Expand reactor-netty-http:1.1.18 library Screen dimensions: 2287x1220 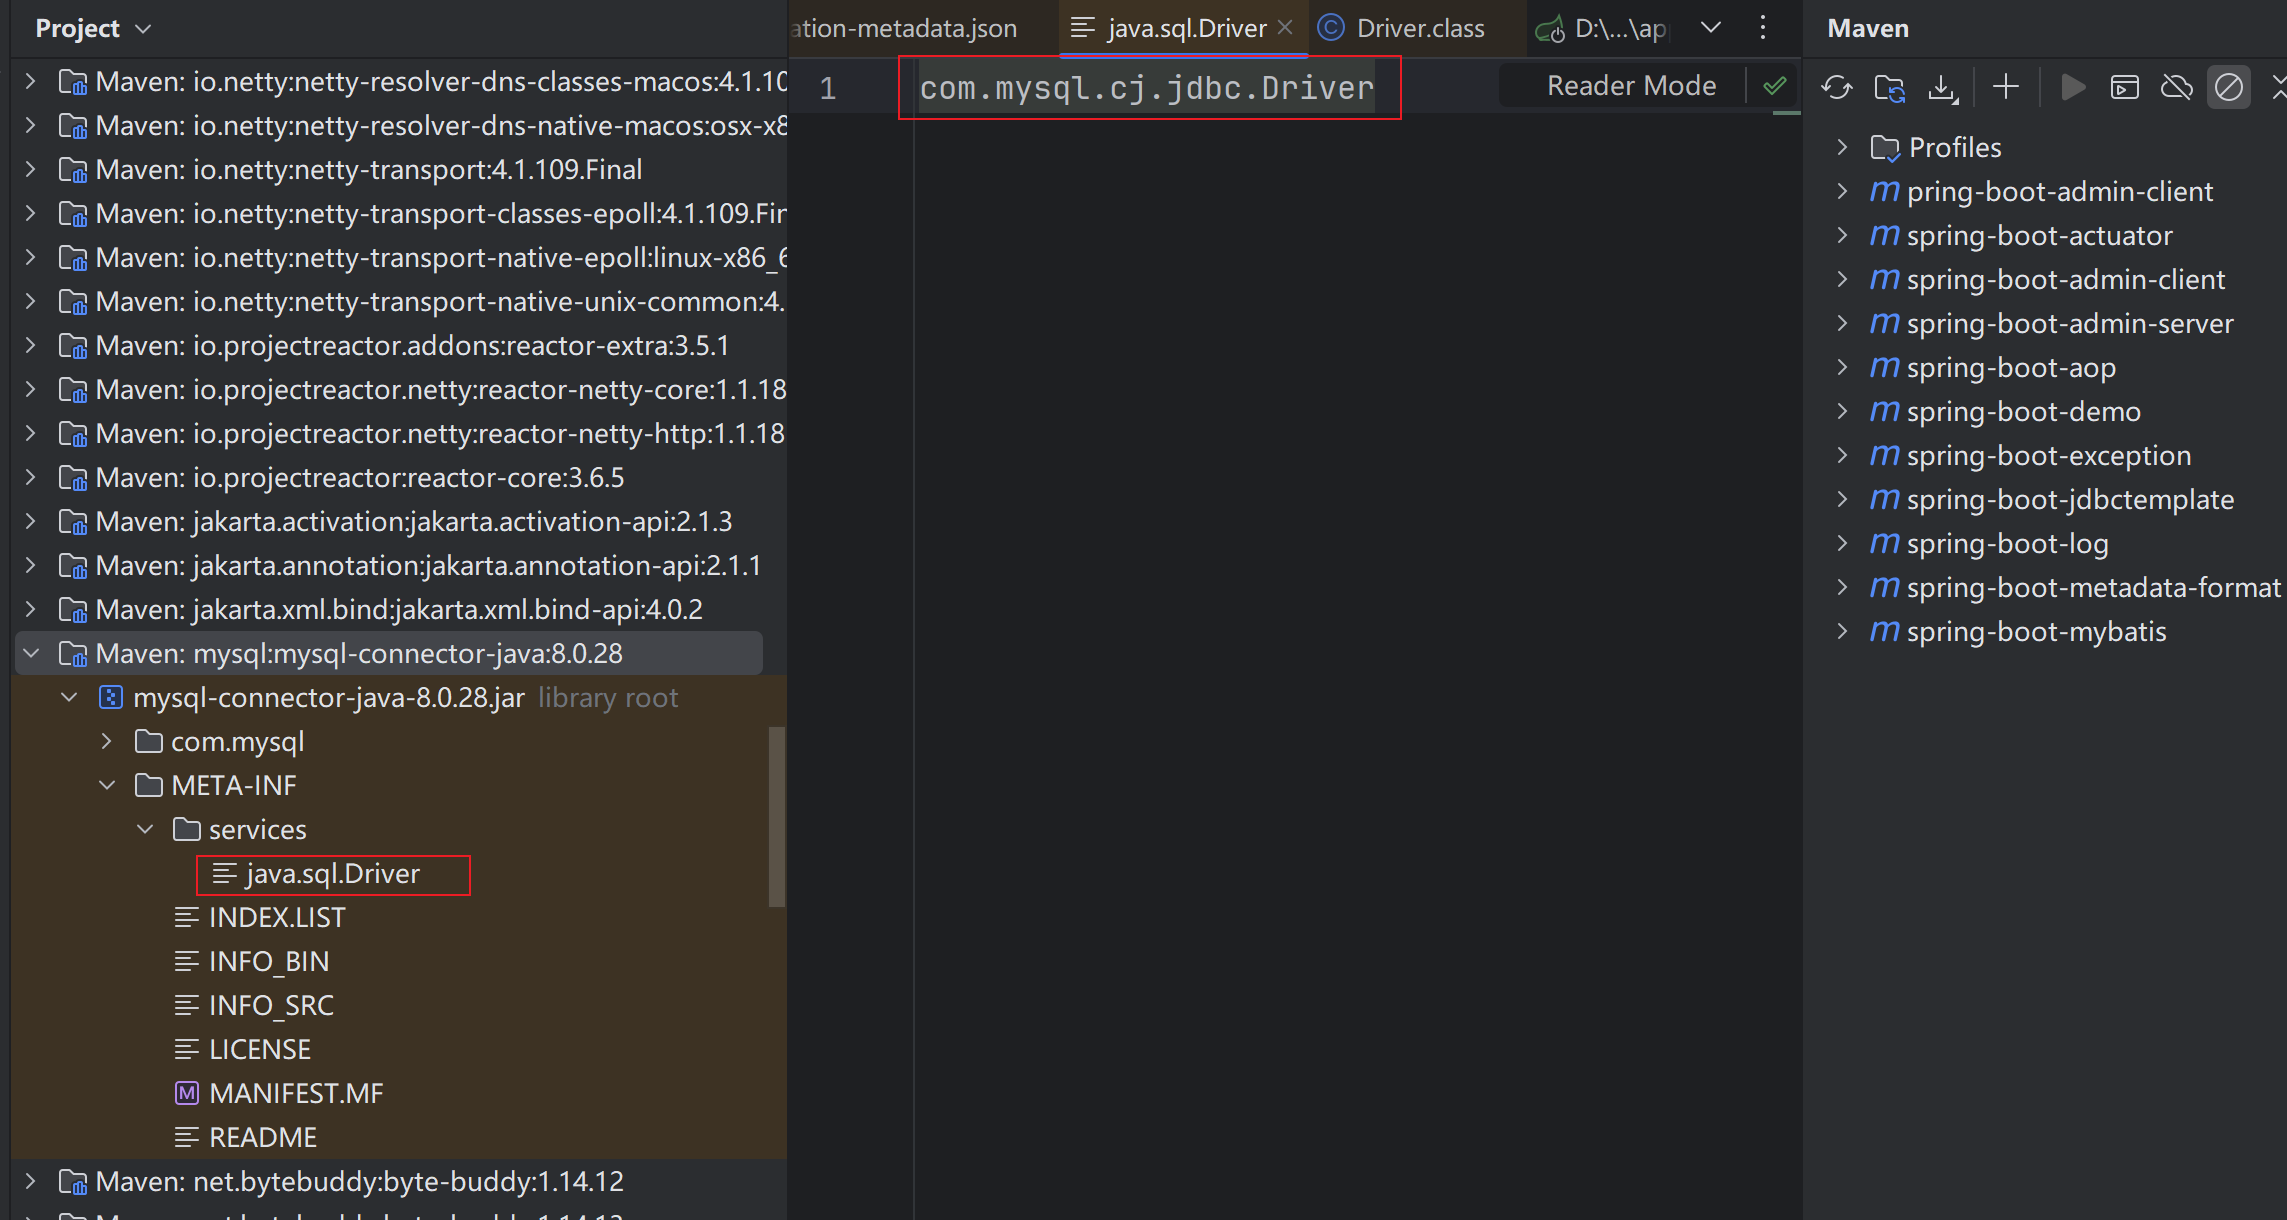click(31, 434)
